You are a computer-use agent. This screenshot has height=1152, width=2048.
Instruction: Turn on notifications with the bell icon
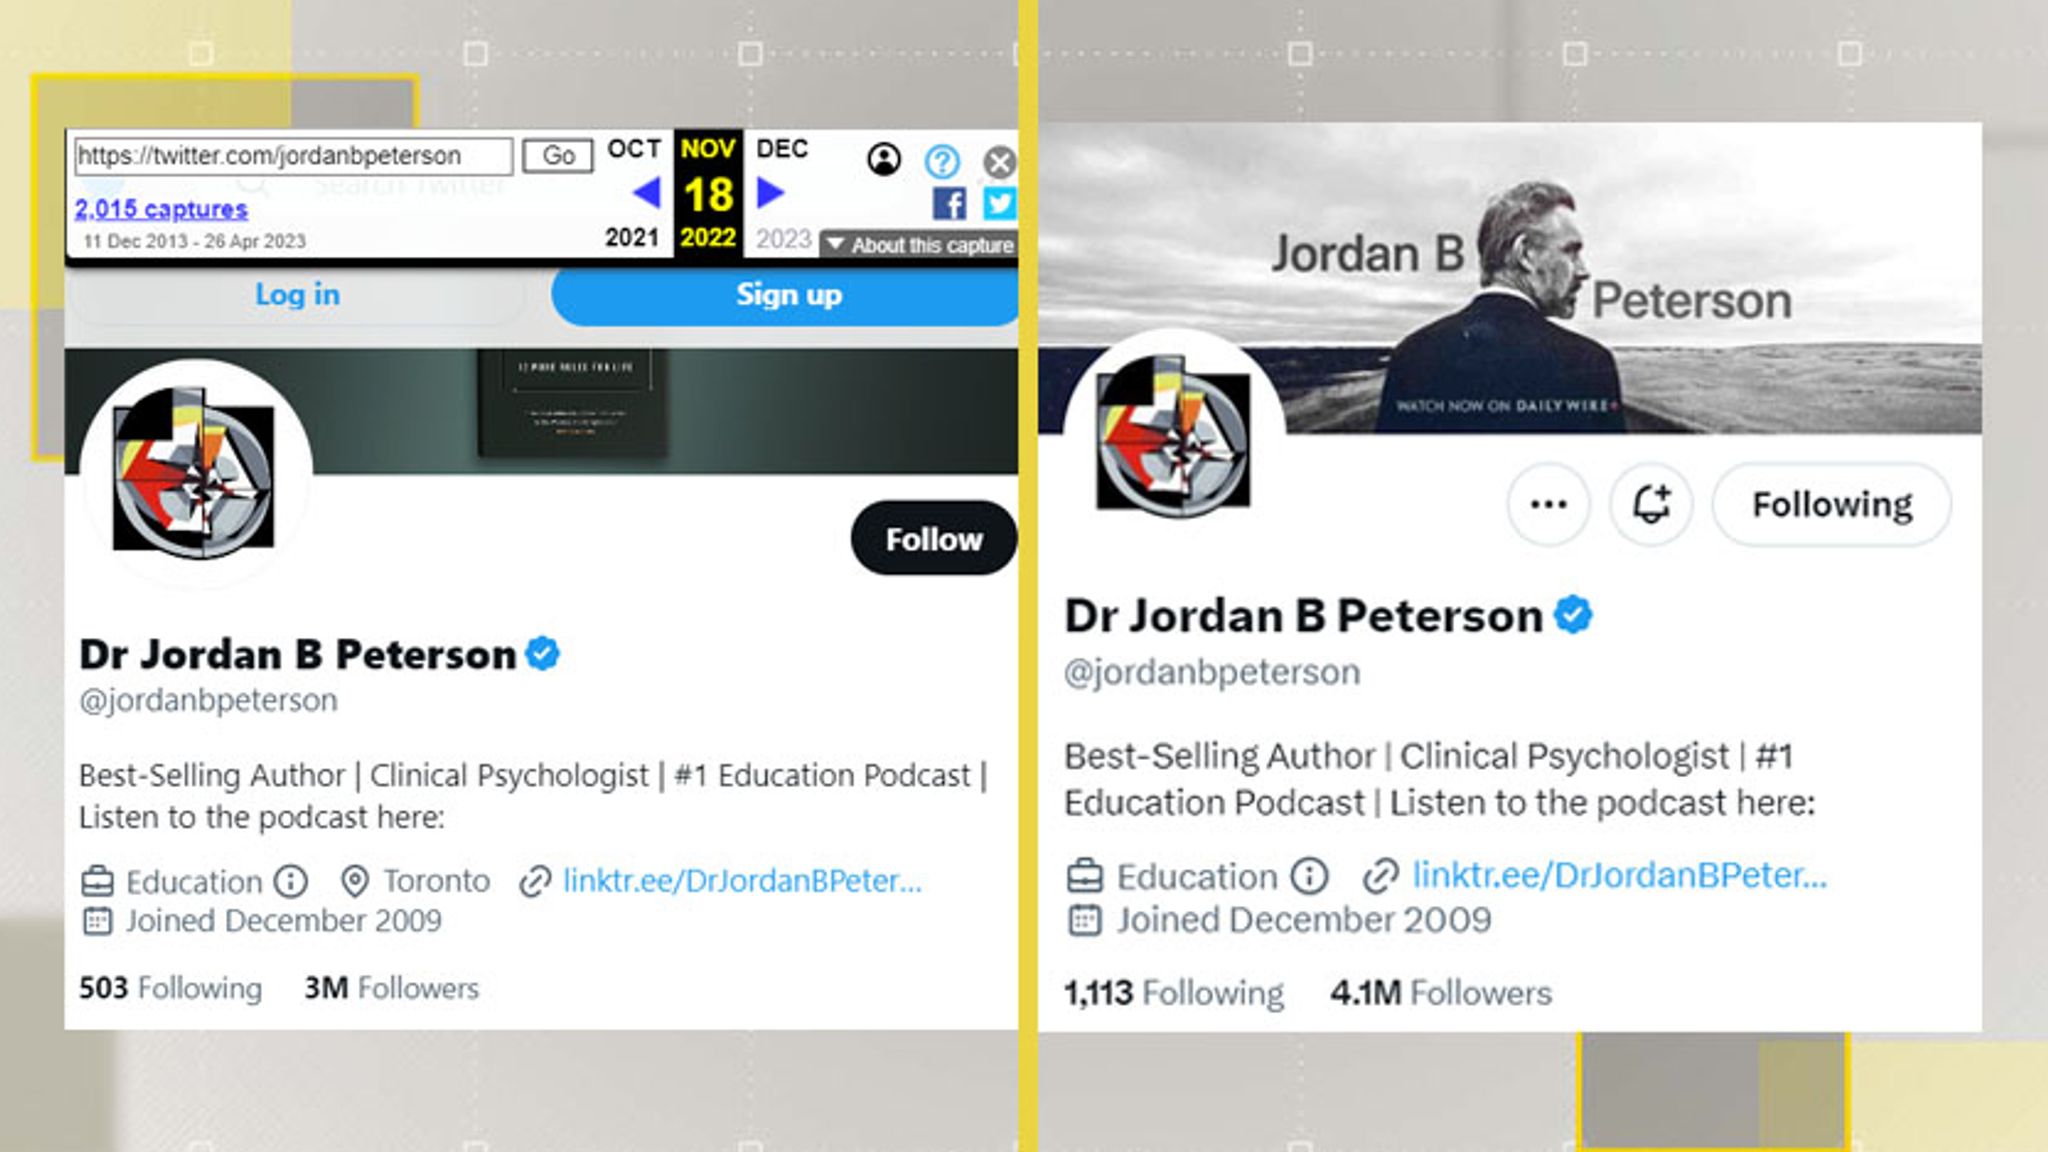pos(1651,504)
